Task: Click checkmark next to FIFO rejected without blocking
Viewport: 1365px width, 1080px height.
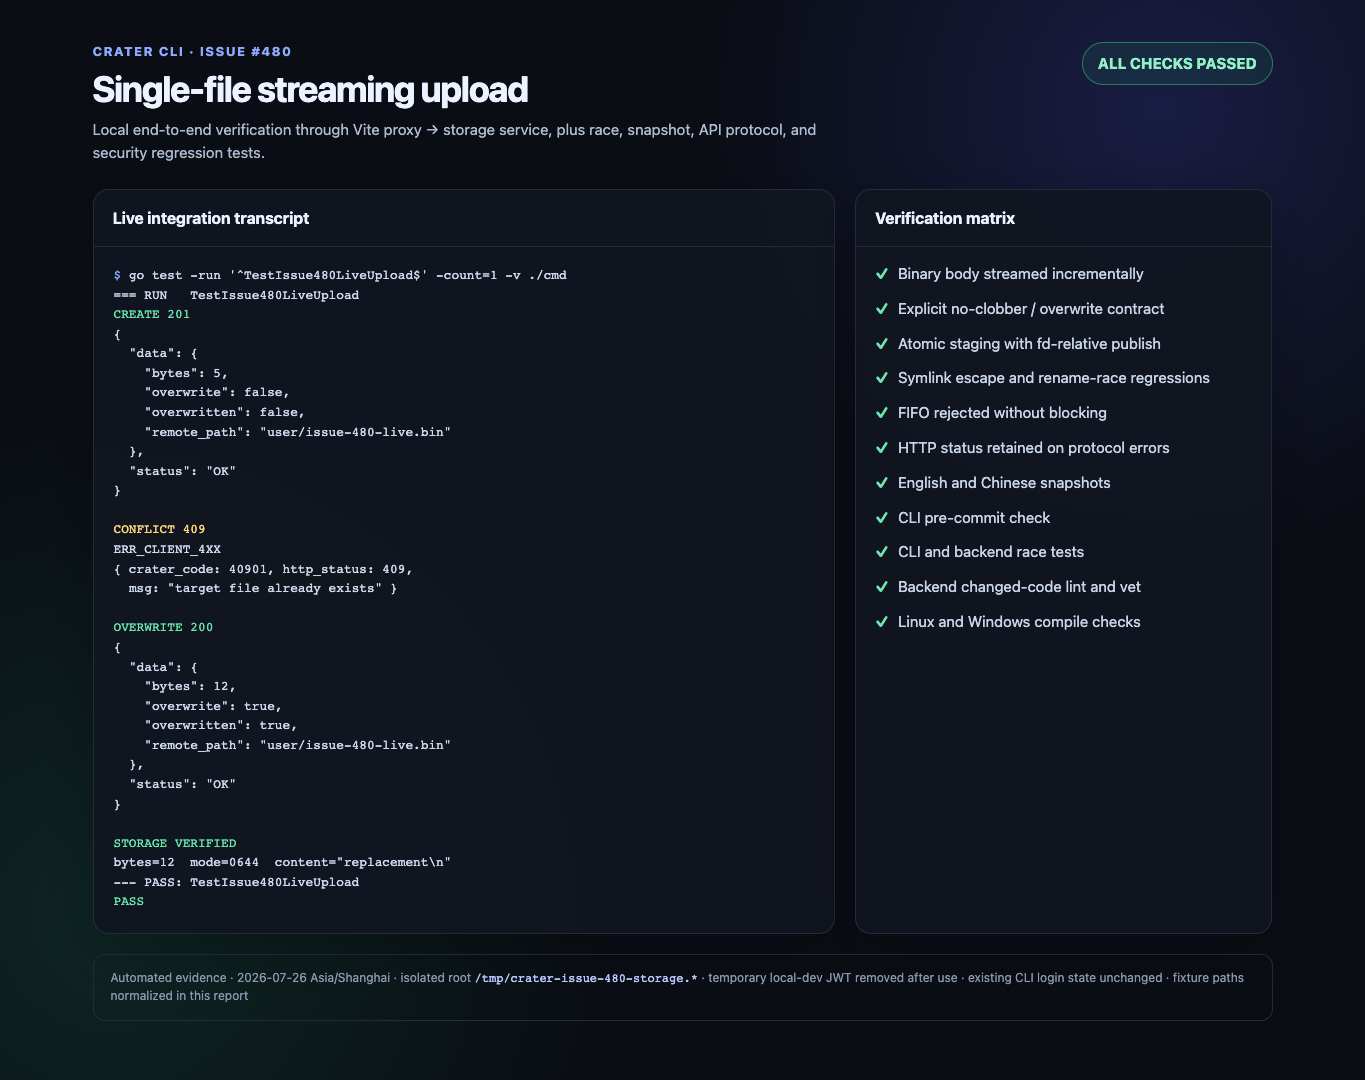Action: tap(882, 413)
